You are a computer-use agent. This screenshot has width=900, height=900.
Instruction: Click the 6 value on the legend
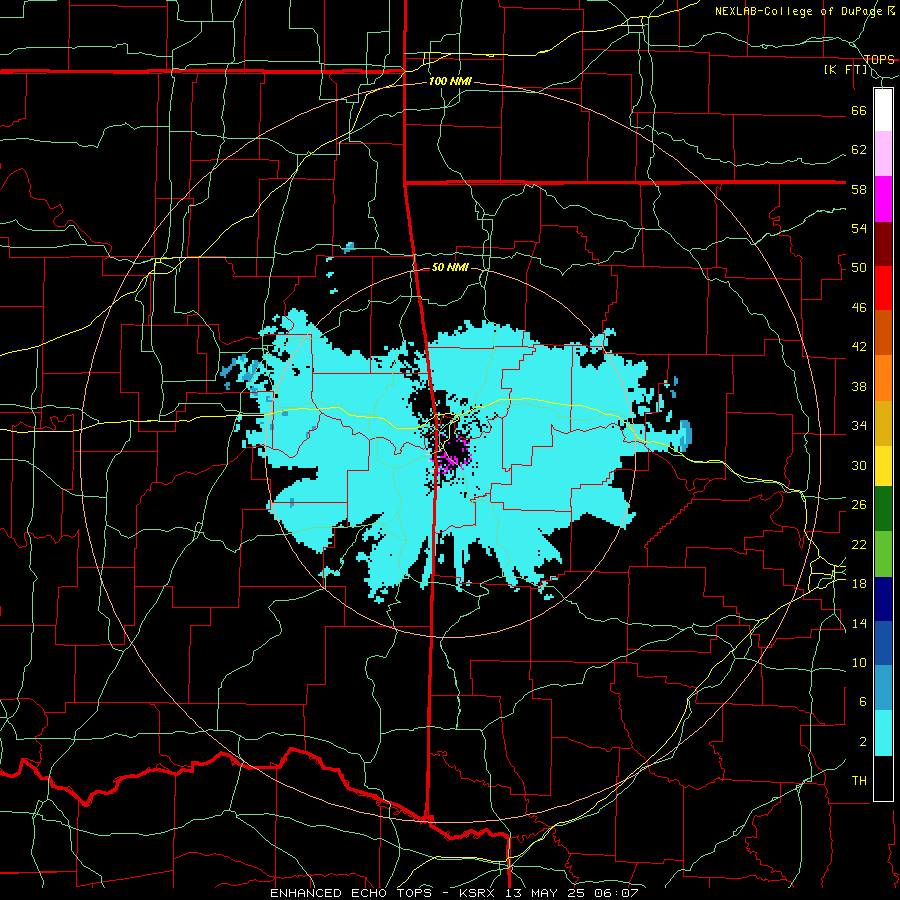[862, 702]
